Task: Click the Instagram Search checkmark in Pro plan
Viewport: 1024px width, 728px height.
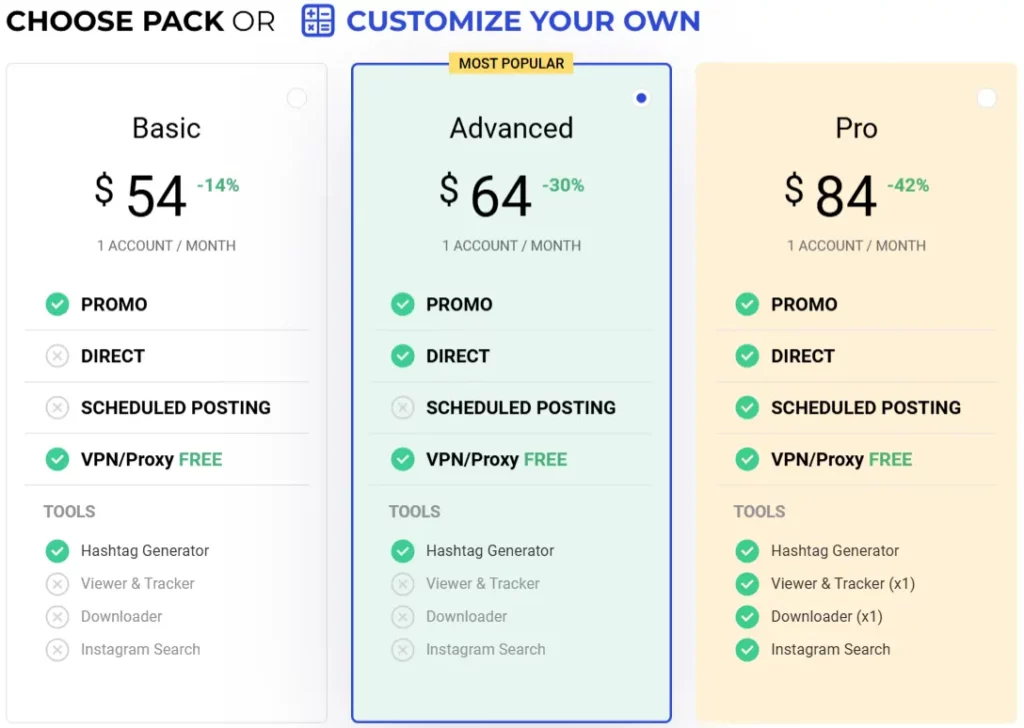Action: tap(747, 650)
